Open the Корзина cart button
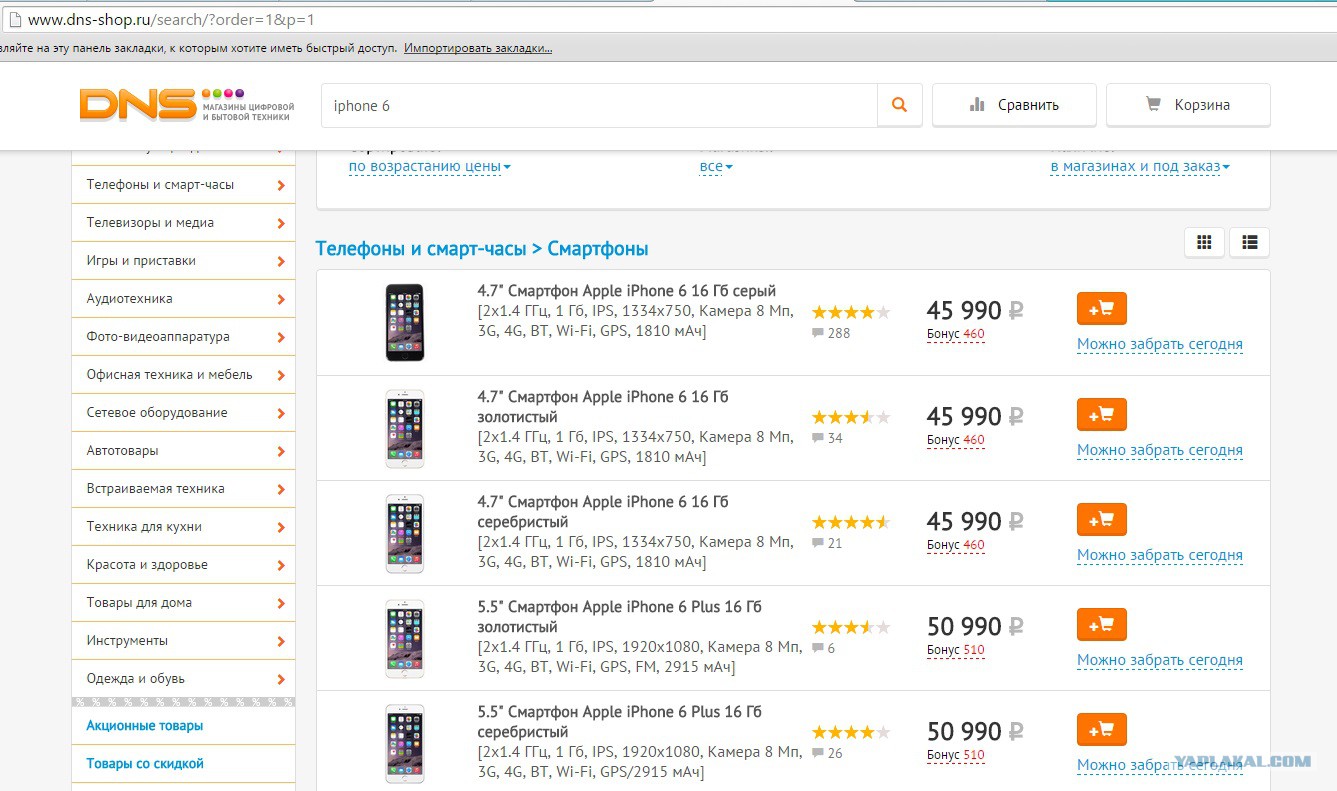1337x791 pixels. coord(1188,104)
